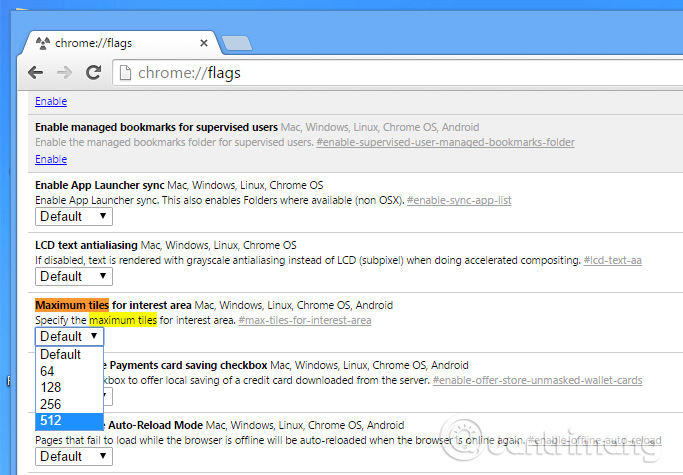Open the #max-tiles-for-interest-area anchor link

pos(305,320)
